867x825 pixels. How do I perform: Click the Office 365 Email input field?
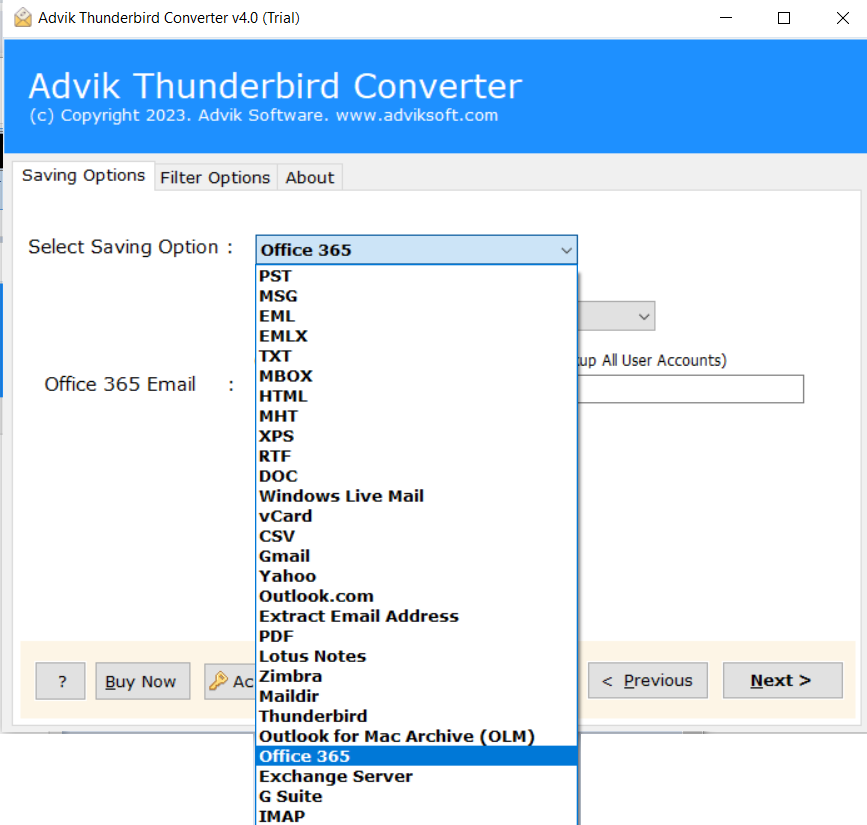691,389
